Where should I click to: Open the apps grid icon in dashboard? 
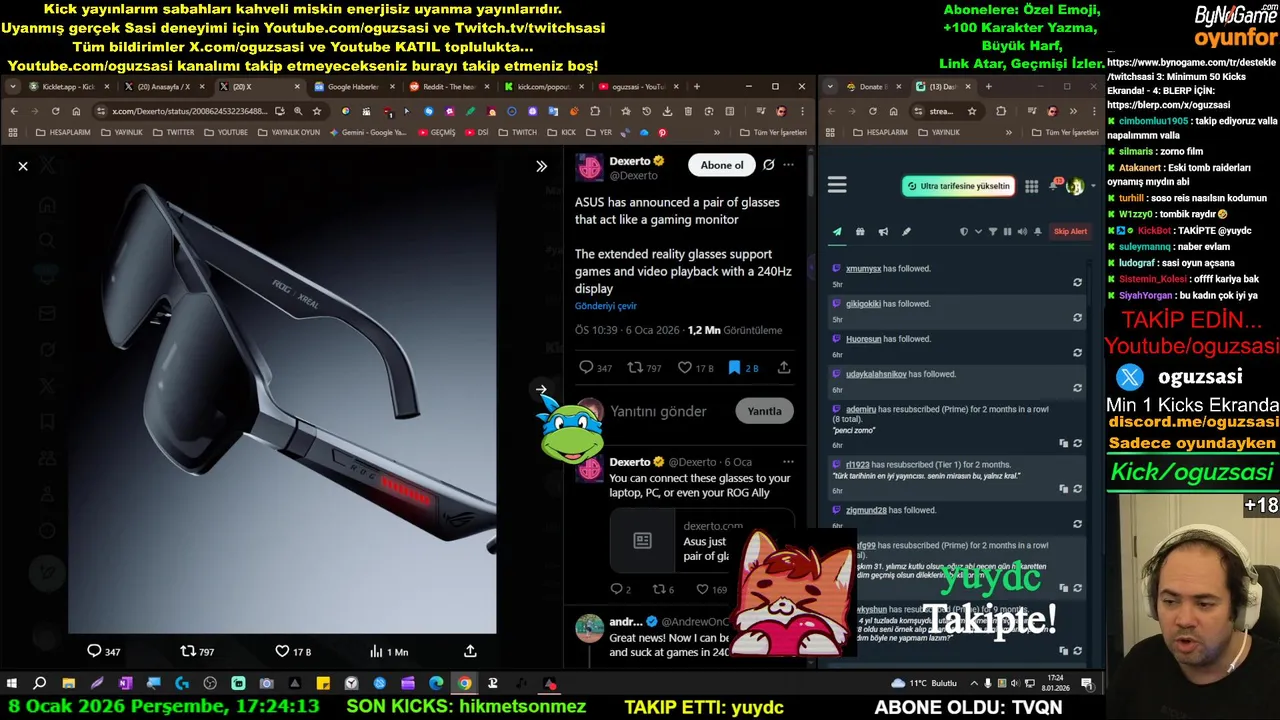point(1031,186)
